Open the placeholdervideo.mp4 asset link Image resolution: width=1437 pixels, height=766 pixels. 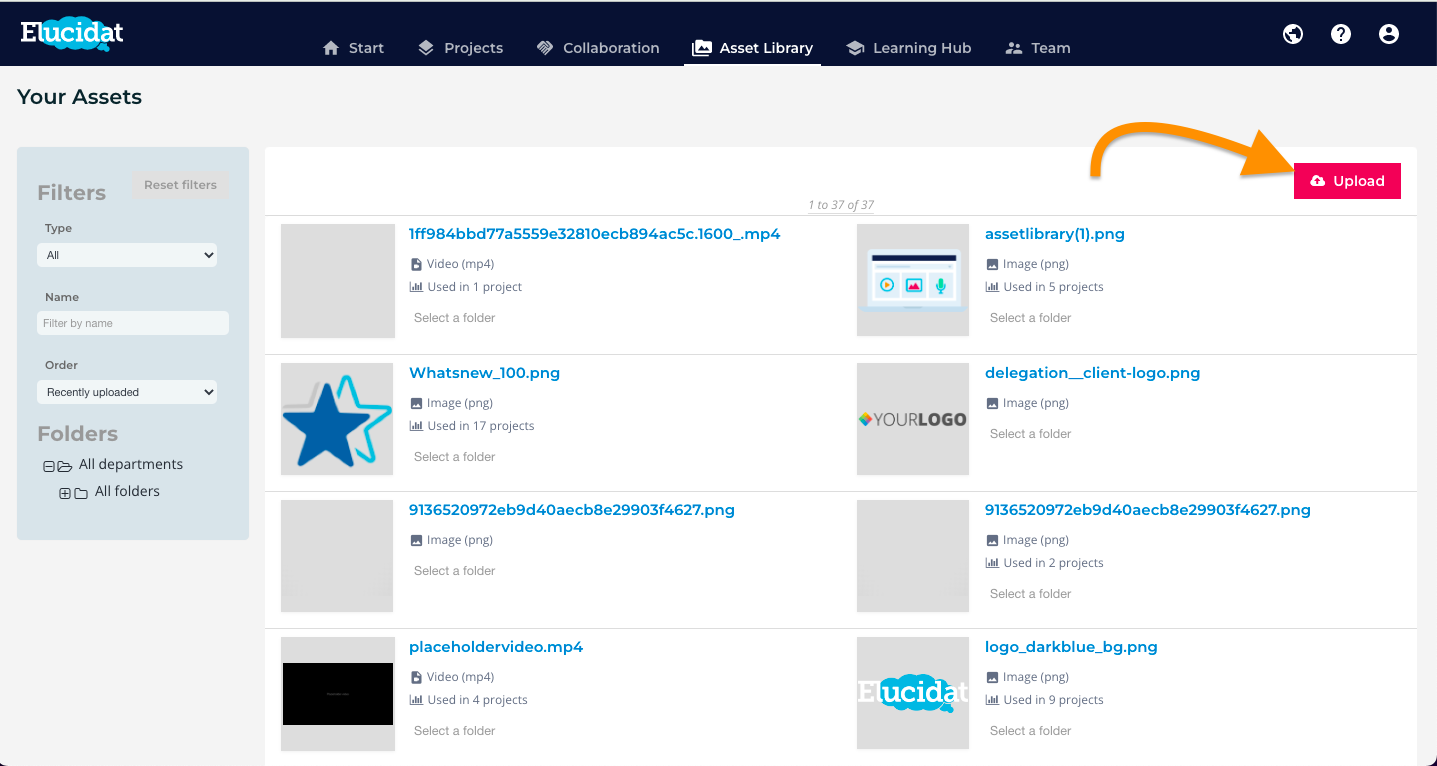tap(496, 647)
